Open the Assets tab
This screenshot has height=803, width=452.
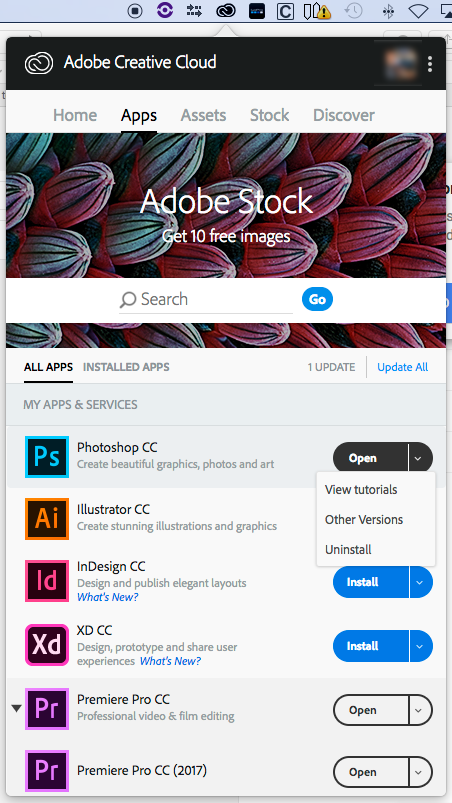[203, 115]
